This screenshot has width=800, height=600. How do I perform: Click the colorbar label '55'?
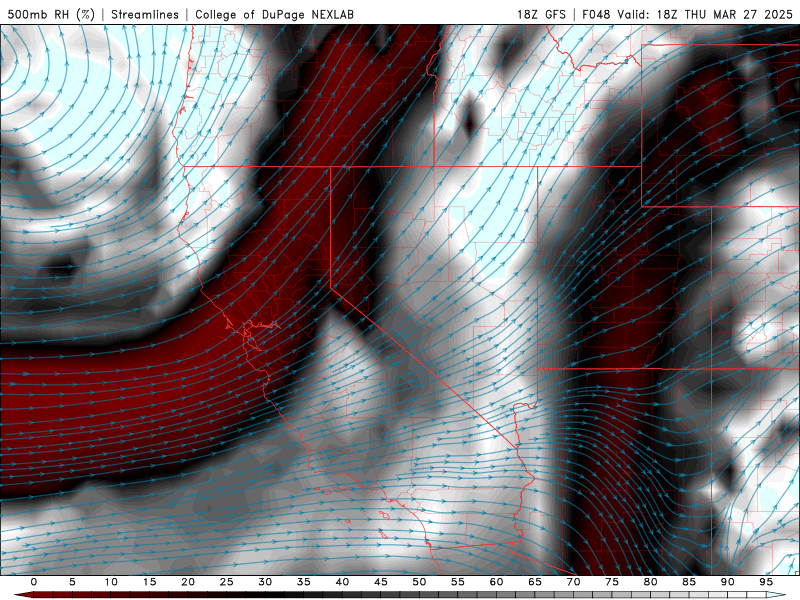tap(458, 582)
